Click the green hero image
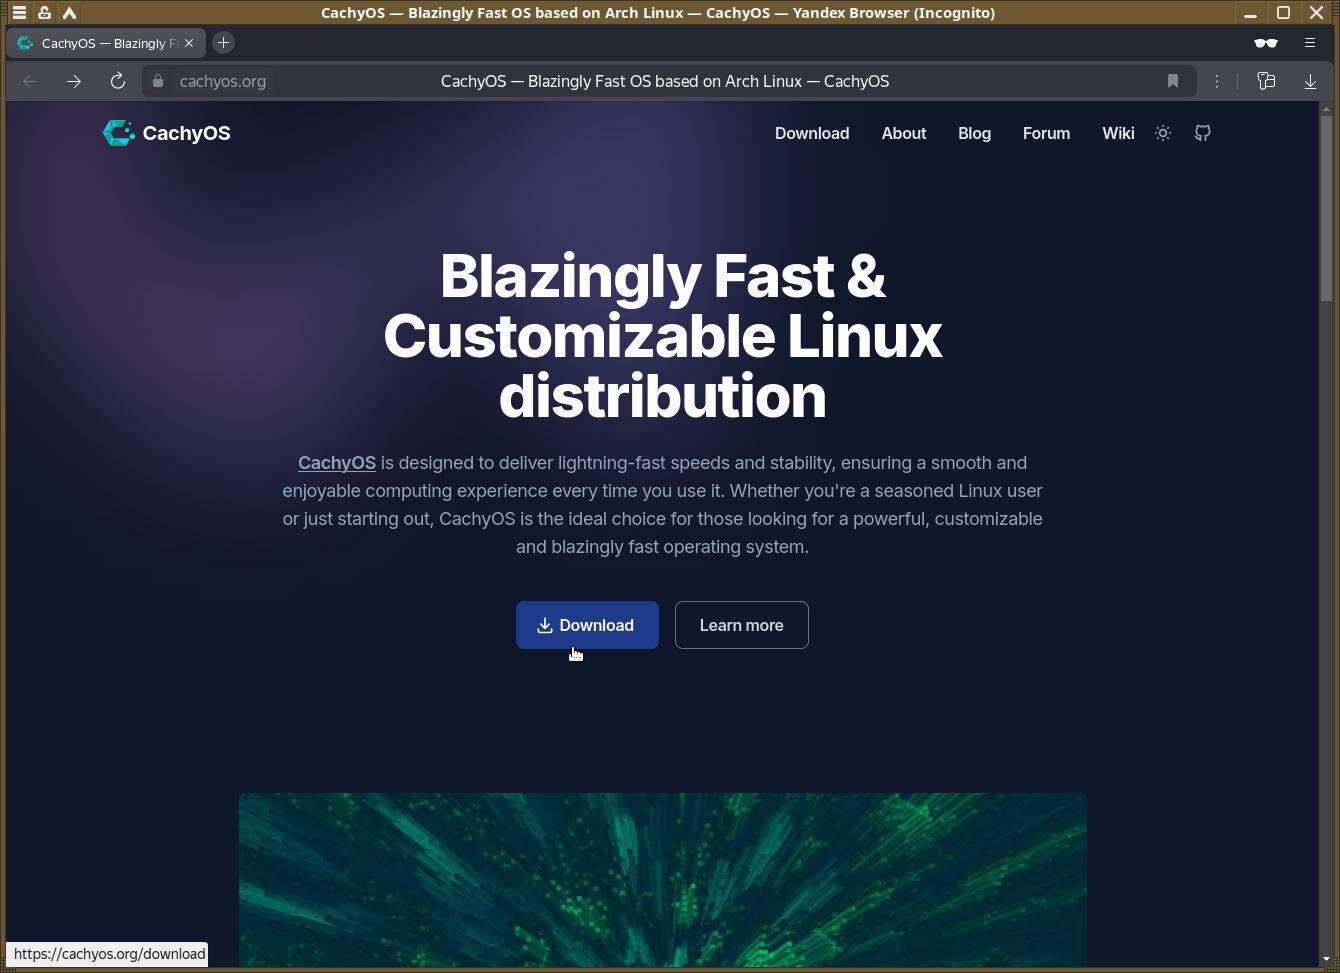1340x973 pixels. click(662, 880)
